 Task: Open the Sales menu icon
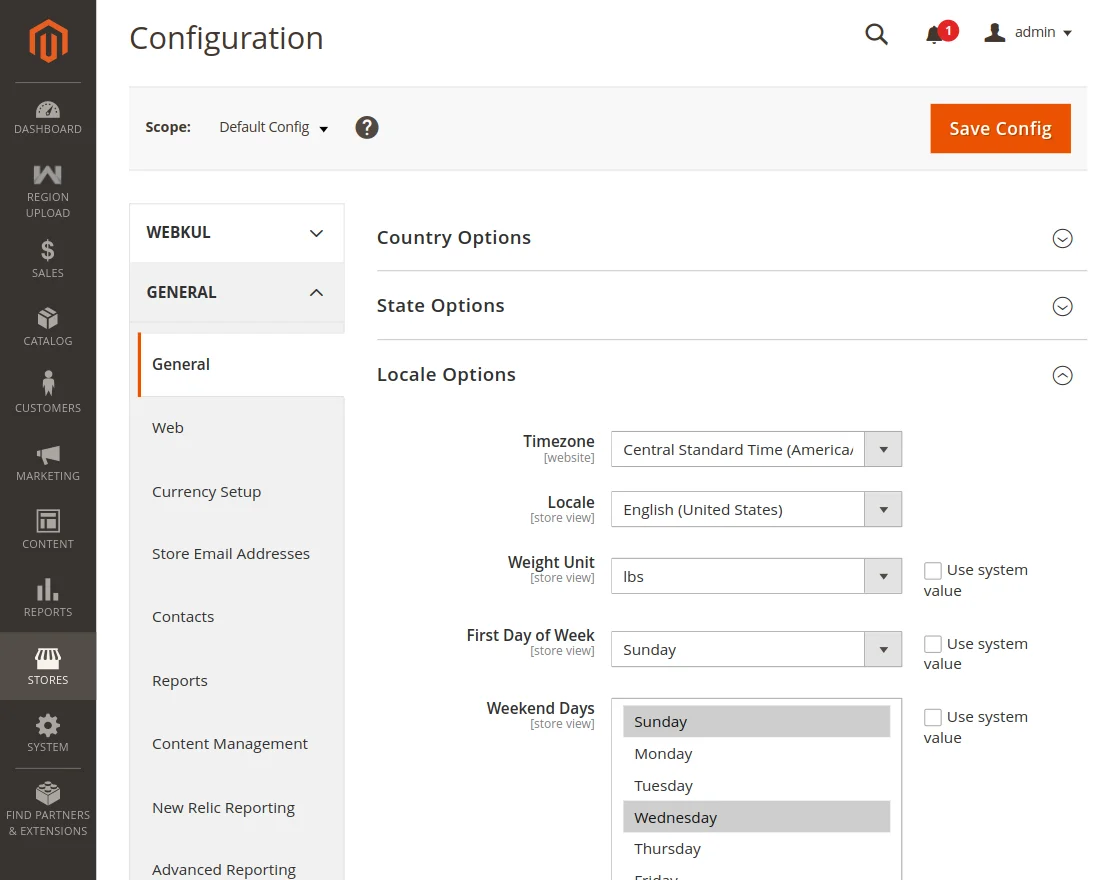[x=48, y=258]
